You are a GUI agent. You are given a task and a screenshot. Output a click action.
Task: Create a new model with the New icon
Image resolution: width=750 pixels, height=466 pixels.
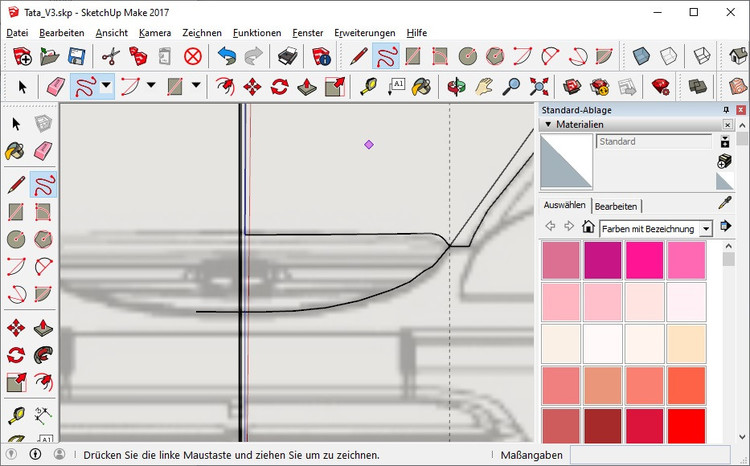(x=22, y=56)
